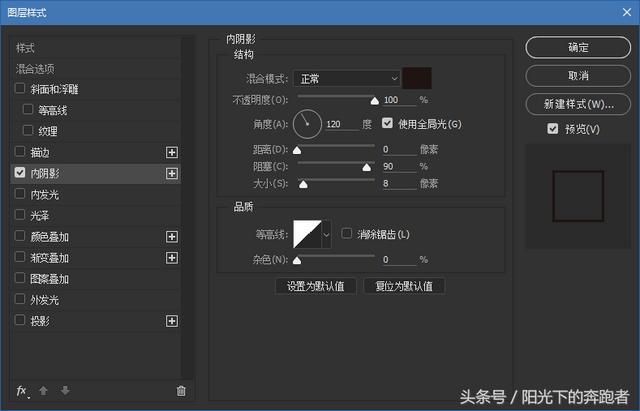
Task: Enable the 等高线 sub-option checkbox
Action: pos(28,109)
